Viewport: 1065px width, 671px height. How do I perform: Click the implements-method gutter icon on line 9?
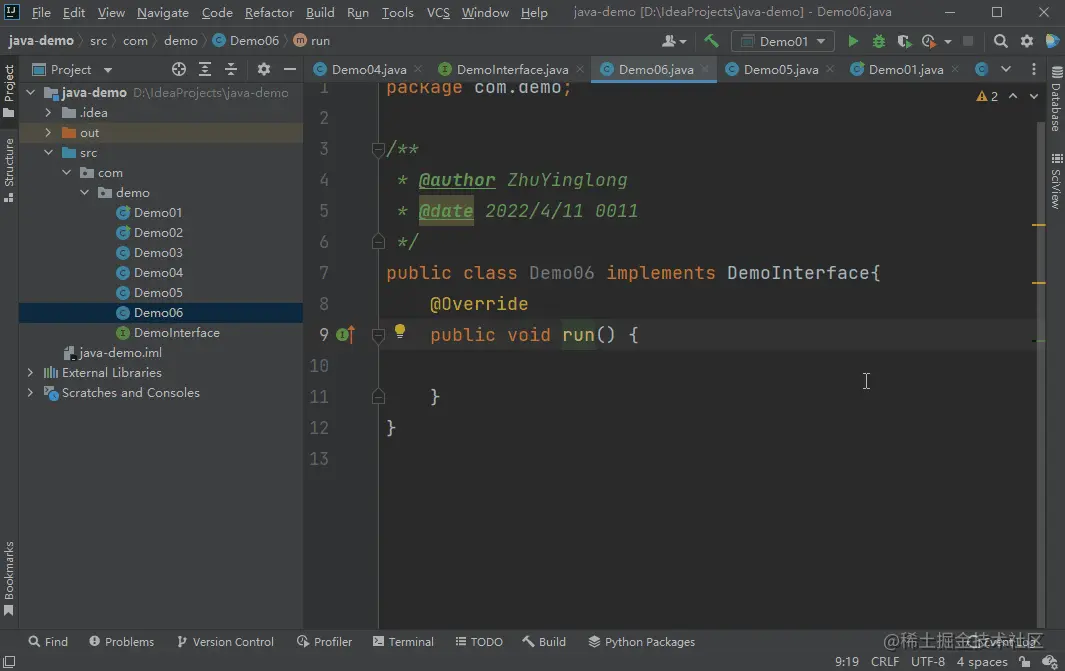click(x=345, y=335)
